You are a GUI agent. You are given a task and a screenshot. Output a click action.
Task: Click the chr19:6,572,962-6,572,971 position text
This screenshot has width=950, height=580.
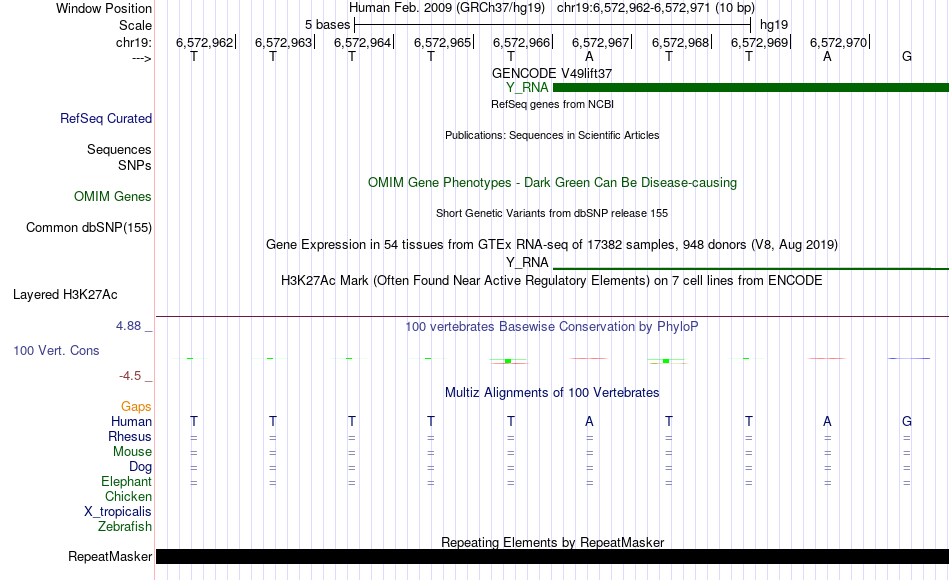(656, 8)
